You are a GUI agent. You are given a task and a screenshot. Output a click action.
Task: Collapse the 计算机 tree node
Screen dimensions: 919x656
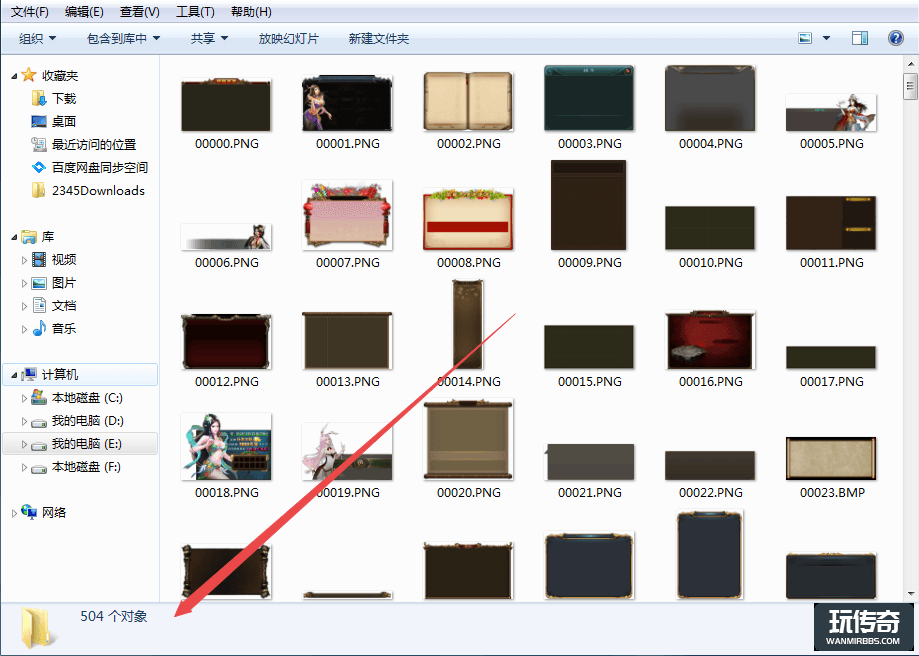coord(14,375)
